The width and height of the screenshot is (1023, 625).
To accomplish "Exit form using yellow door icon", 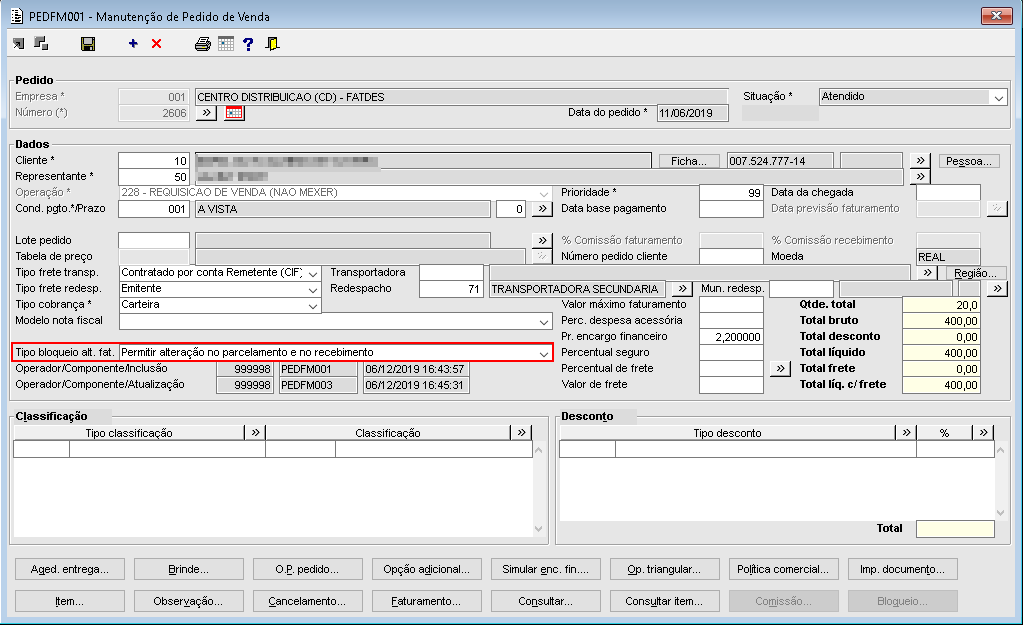I will pos(273,44).
